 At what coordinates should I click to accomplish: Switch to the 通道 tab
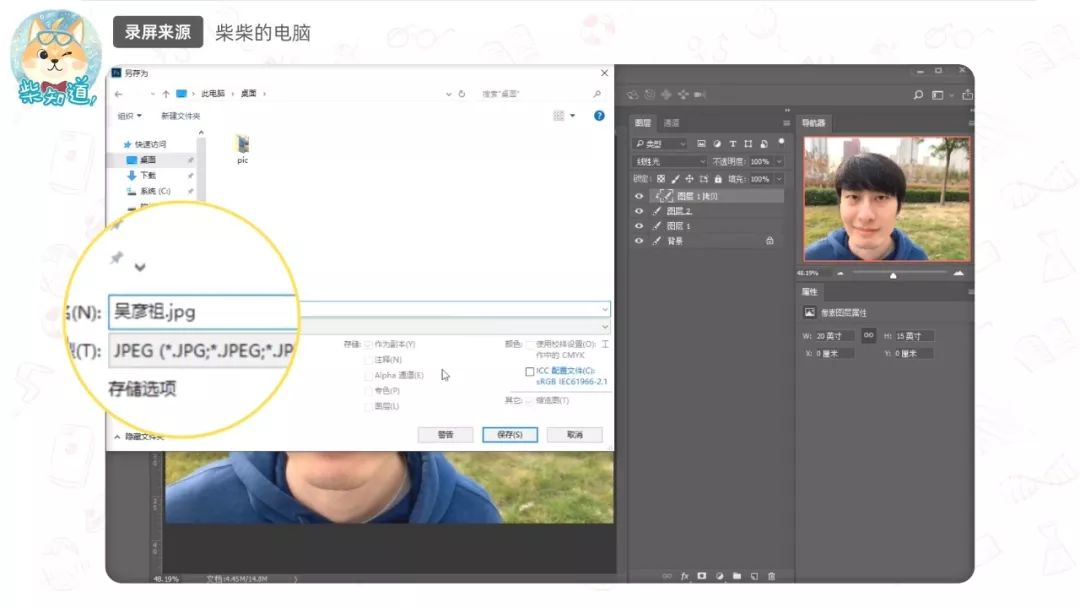click(x=671, y=123)
